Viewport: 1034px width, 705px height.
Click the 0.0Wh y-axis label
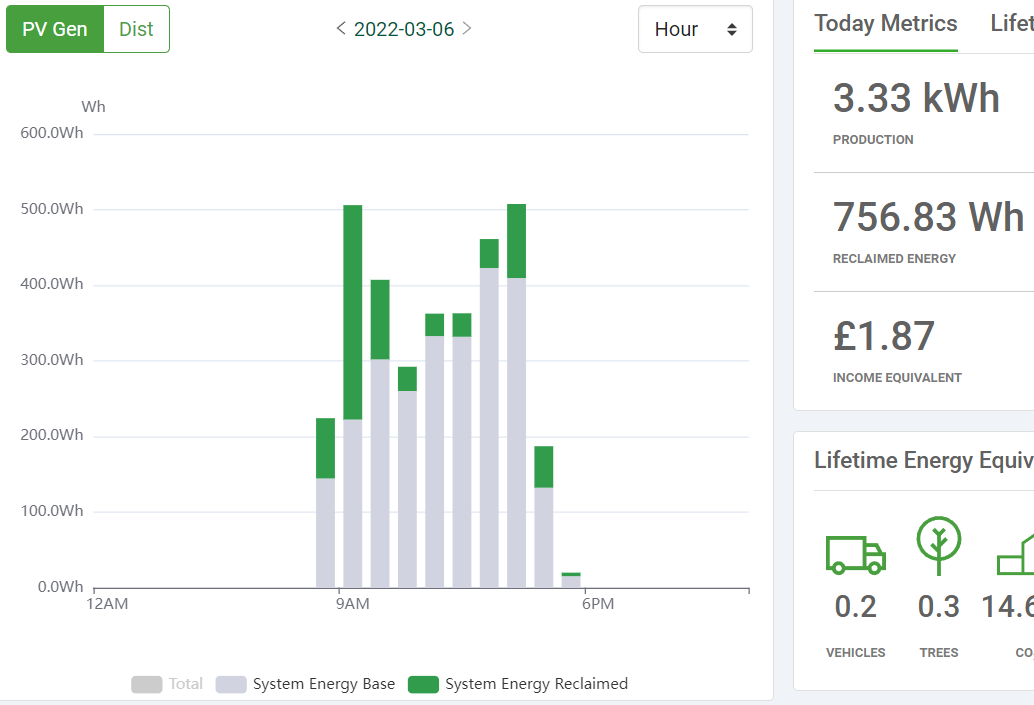(x=61, y=586)
